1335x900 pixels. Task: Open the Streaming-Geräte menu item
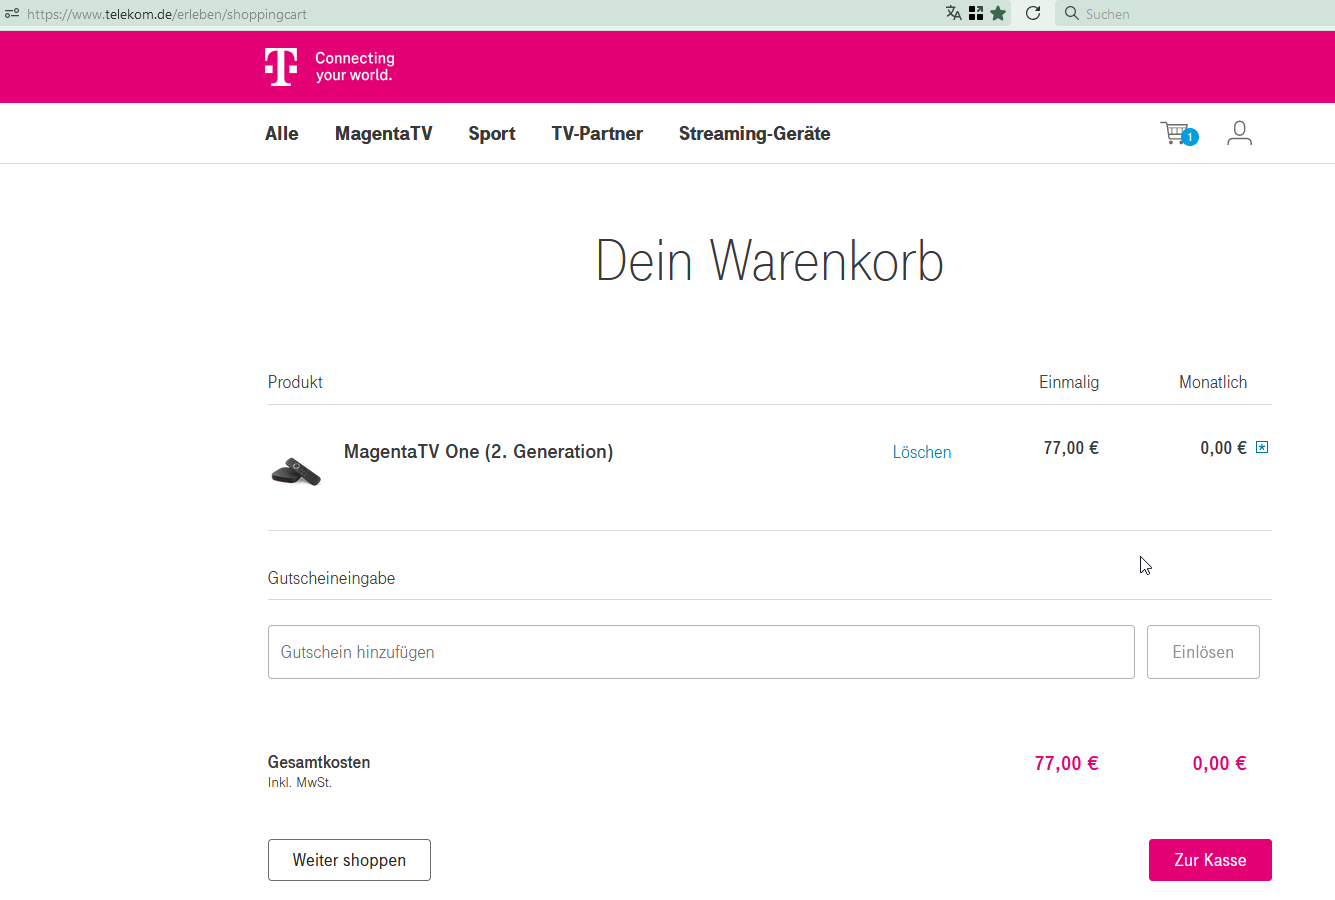pos(755,134)
